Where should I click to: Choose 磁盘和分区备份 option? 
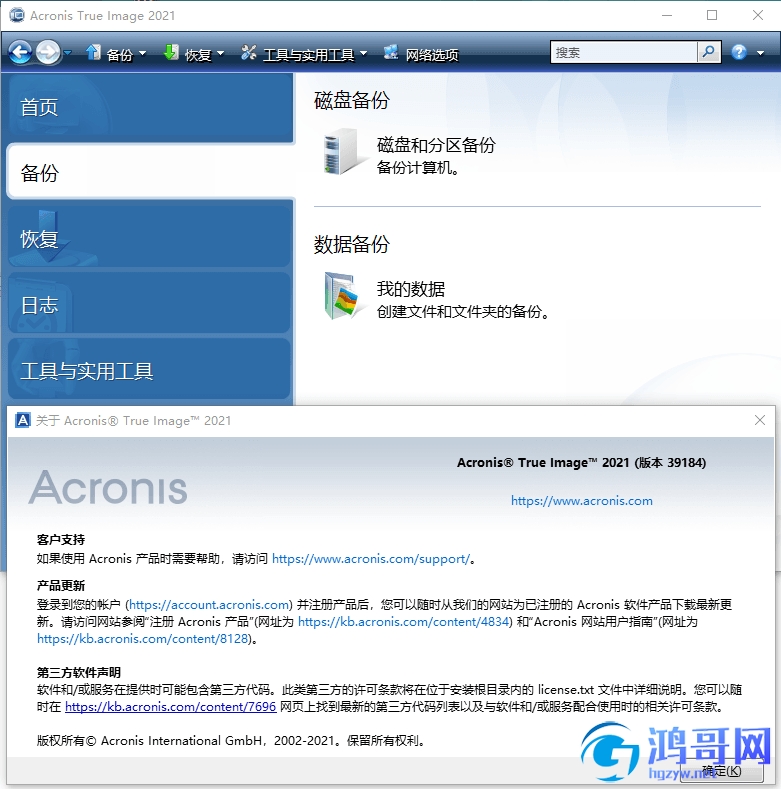[436, 145]
